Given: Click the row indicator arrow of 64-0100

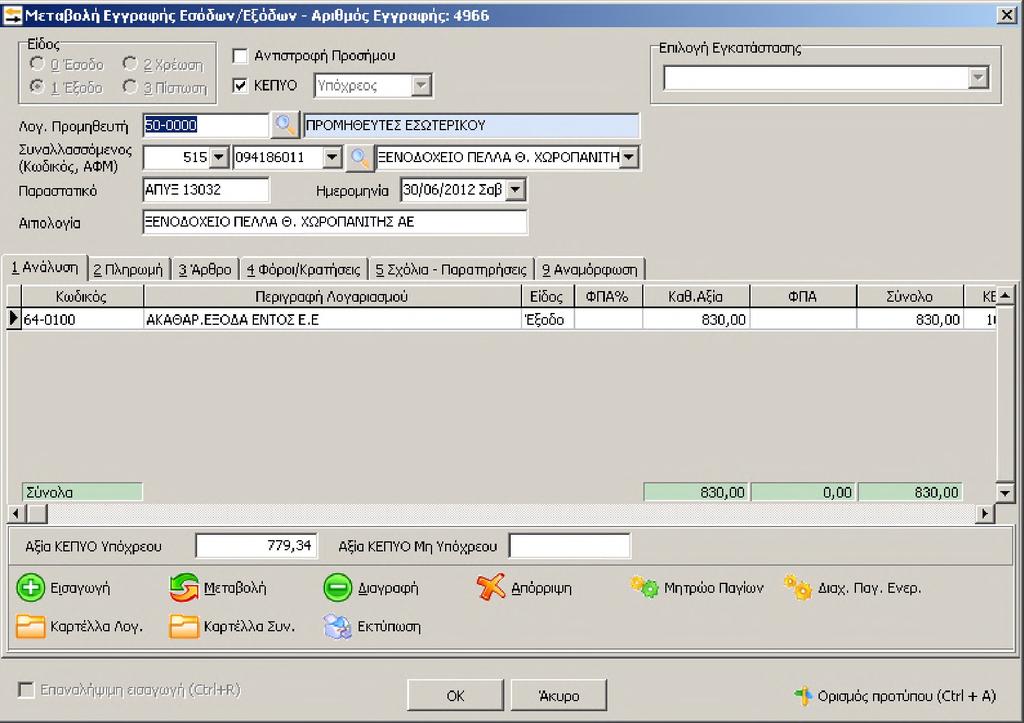Looking at the screenshot, I should (x=14, y=319).
